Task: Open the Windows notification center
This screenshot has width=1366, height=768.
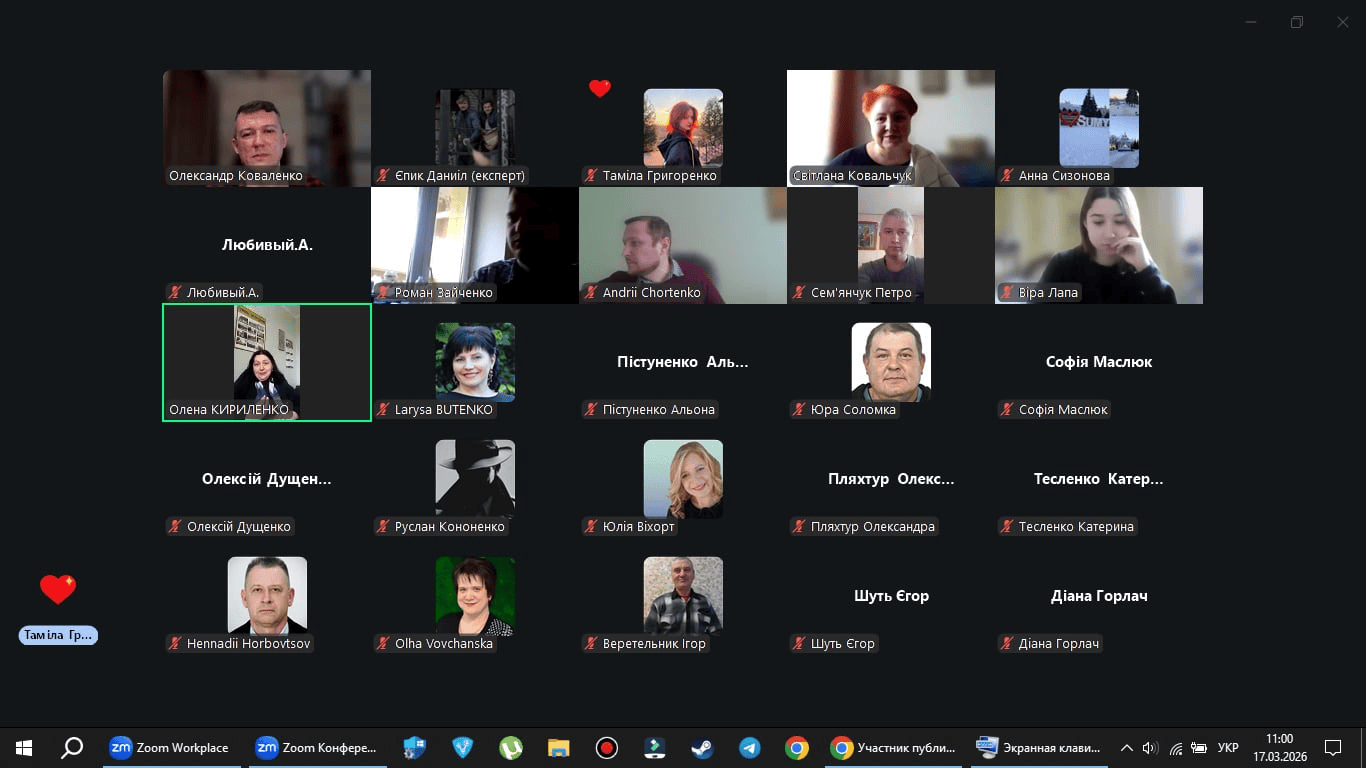Action: (x=1332, y=748)
